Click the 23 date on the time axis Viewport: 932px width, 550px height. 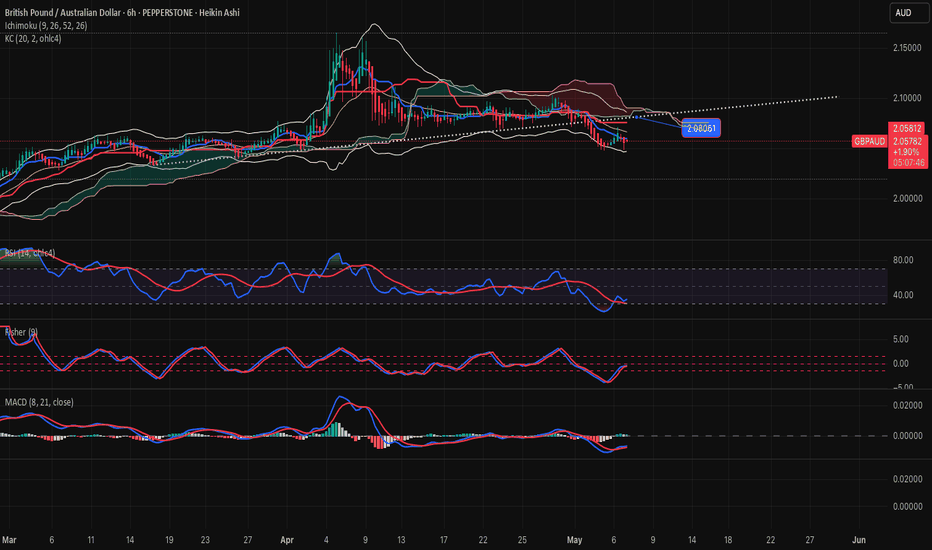click(x=205, y=540)
